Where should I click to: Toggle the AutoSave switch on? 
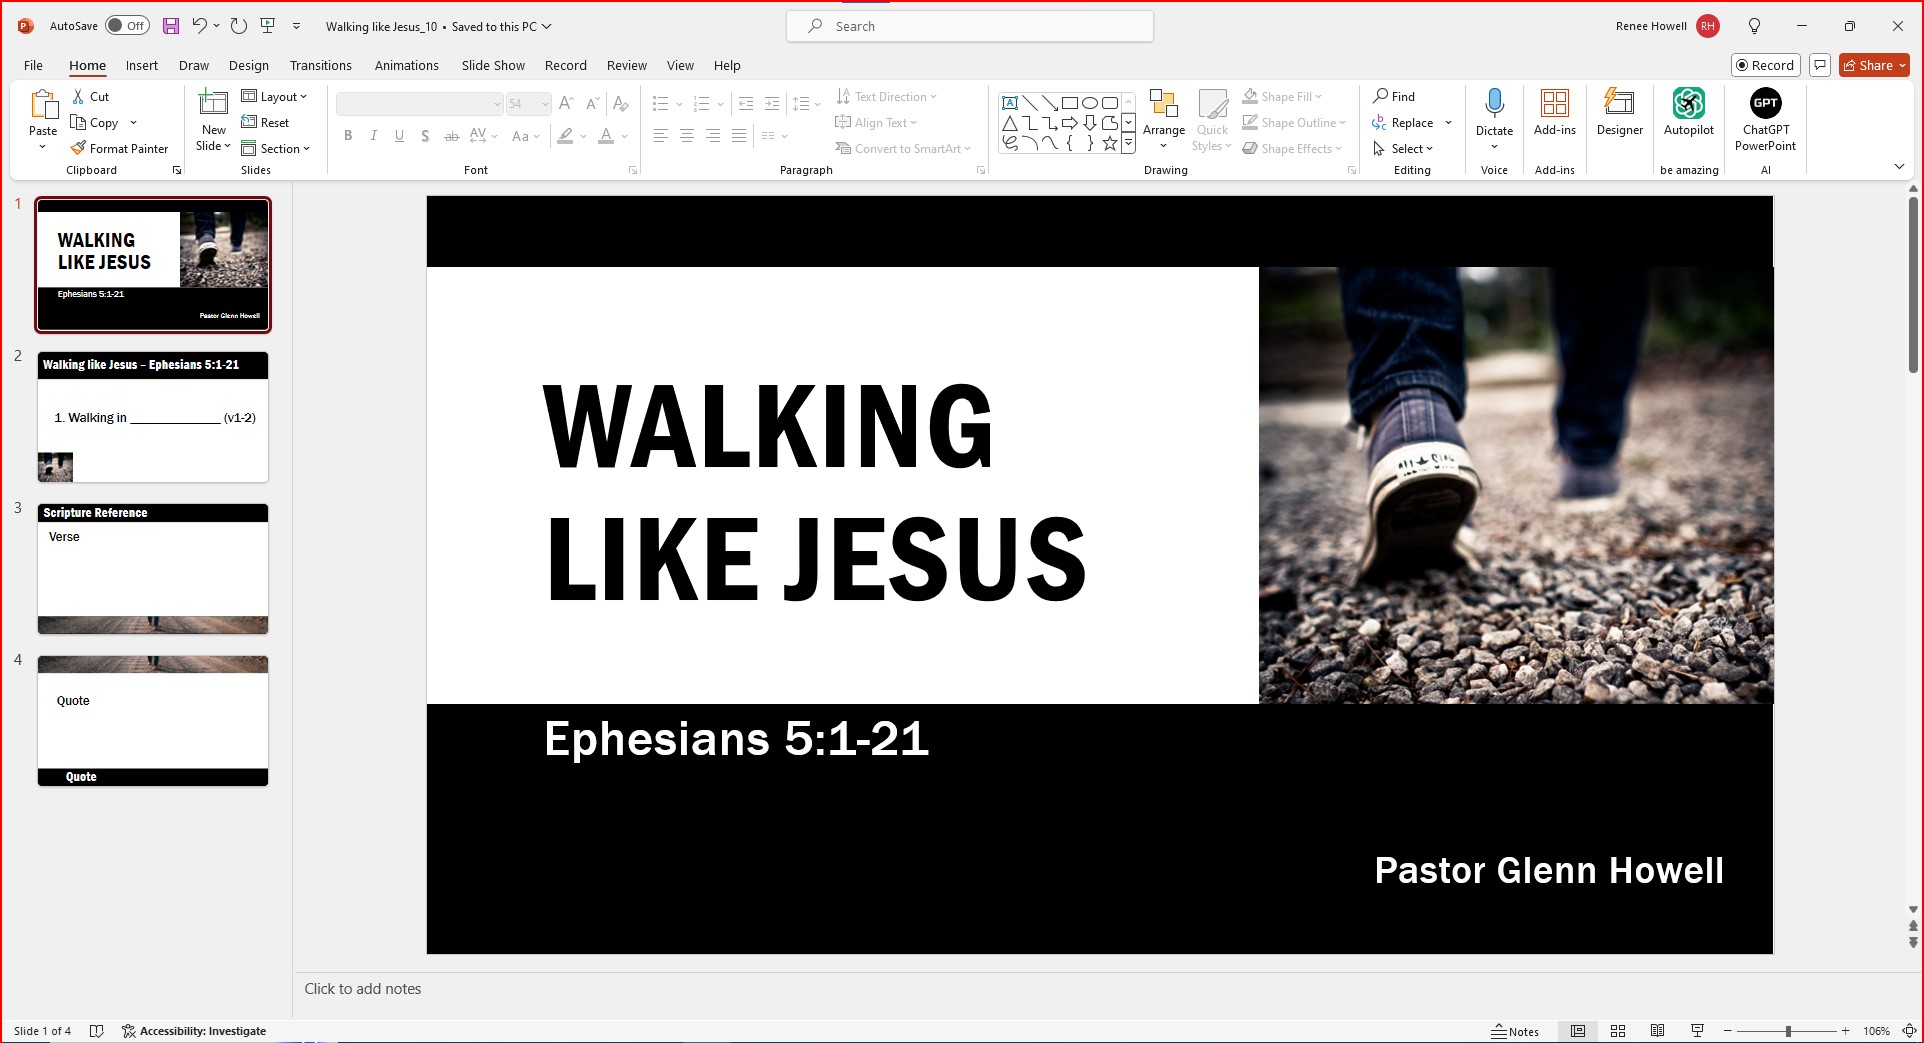click(127, 25)
